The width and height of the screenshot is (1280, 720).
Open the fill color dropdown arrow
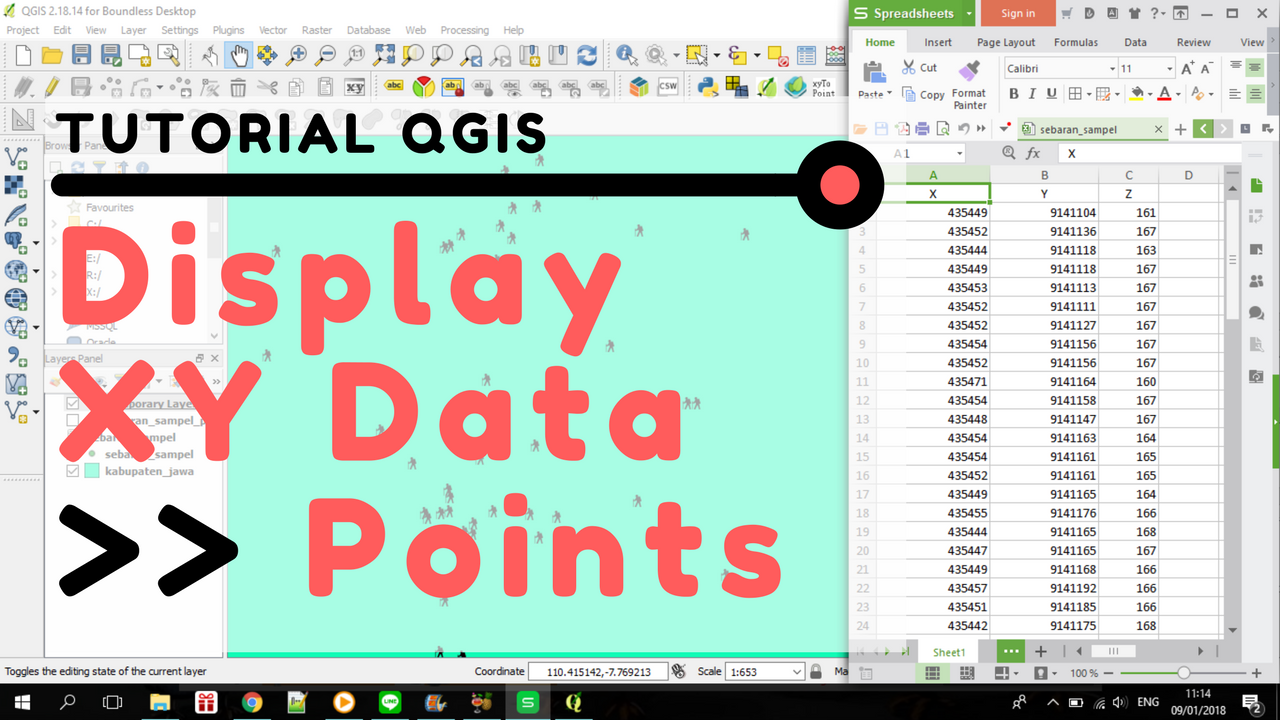click(1149, 94)
